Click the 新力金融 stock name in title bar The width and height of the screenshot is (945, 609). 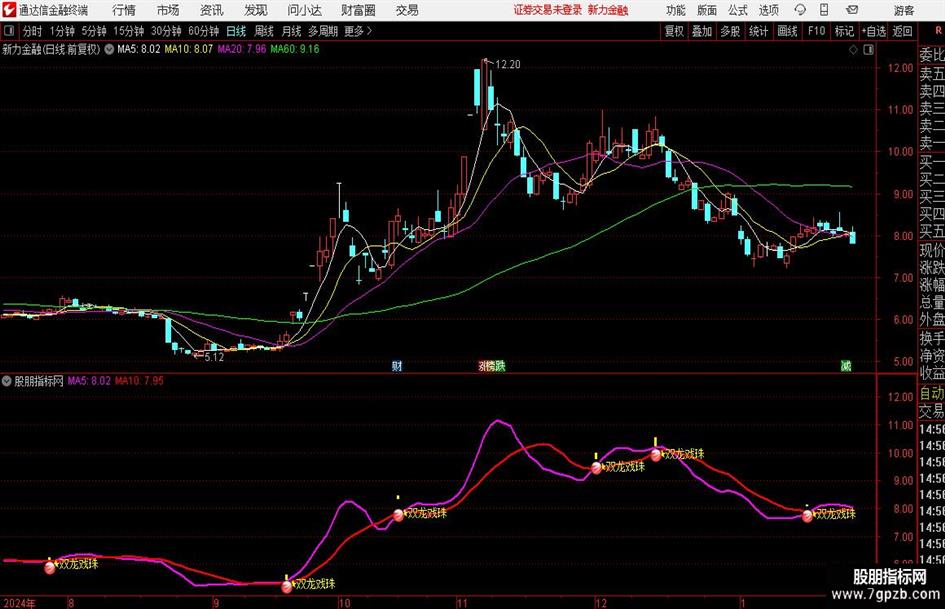click(x=608, y=10)
